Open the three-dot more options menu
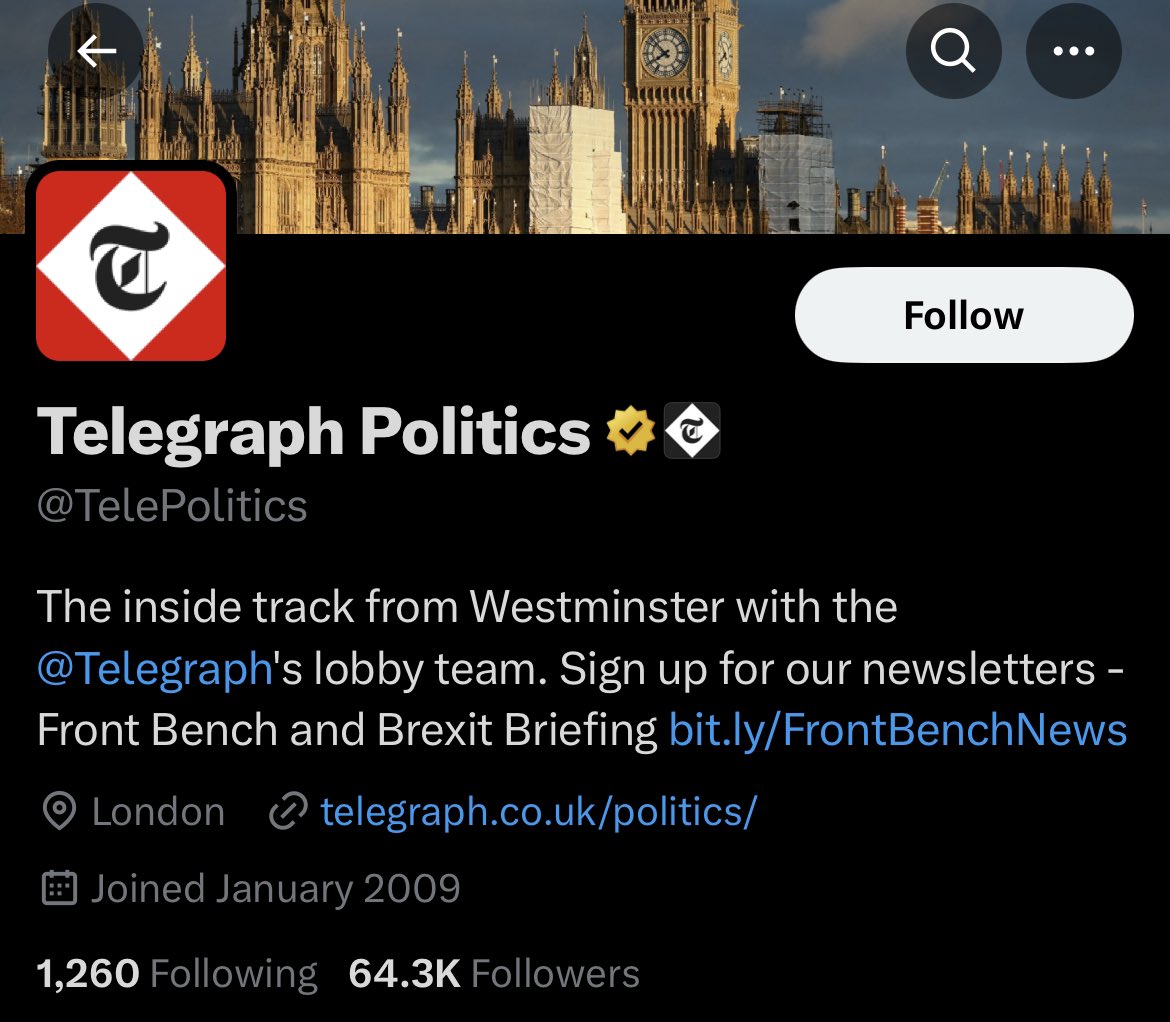 tap(1074, 52)
